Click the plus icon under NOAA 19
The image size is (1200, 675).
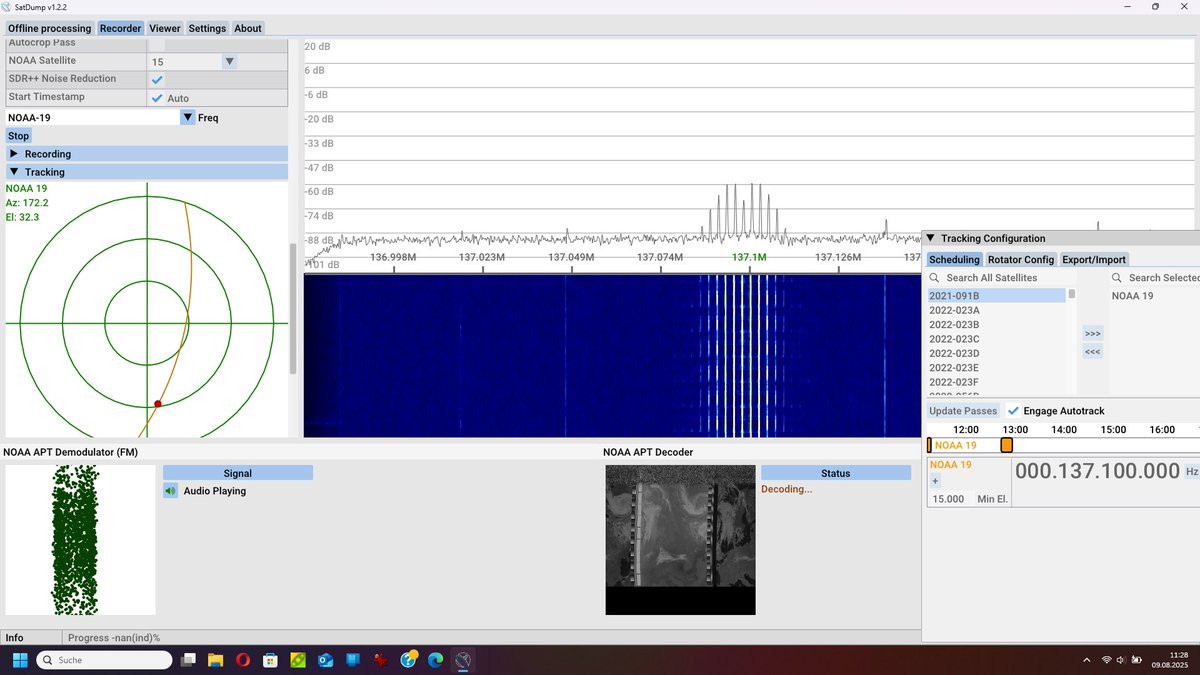[x=935, y=481]
